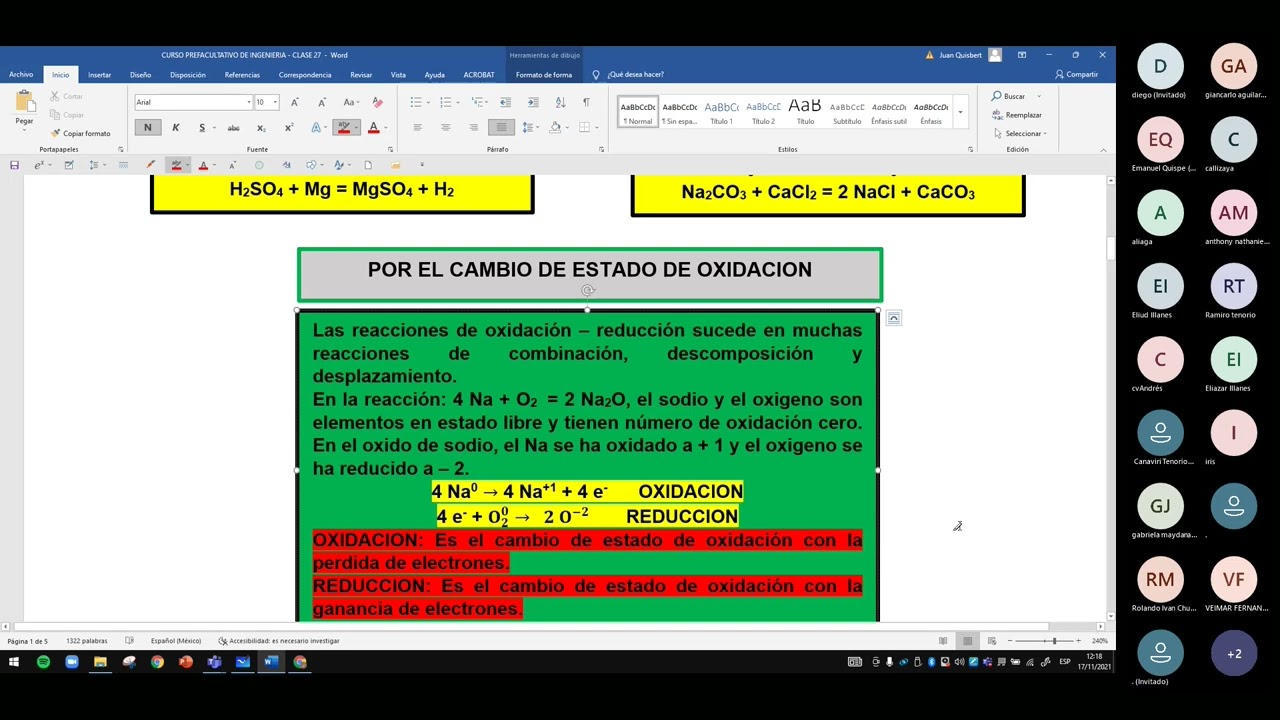Image resolution: width=1280 pixels, height=720 pixels.
Task: Click the Pegar paste icon
Action: point(24,103)
